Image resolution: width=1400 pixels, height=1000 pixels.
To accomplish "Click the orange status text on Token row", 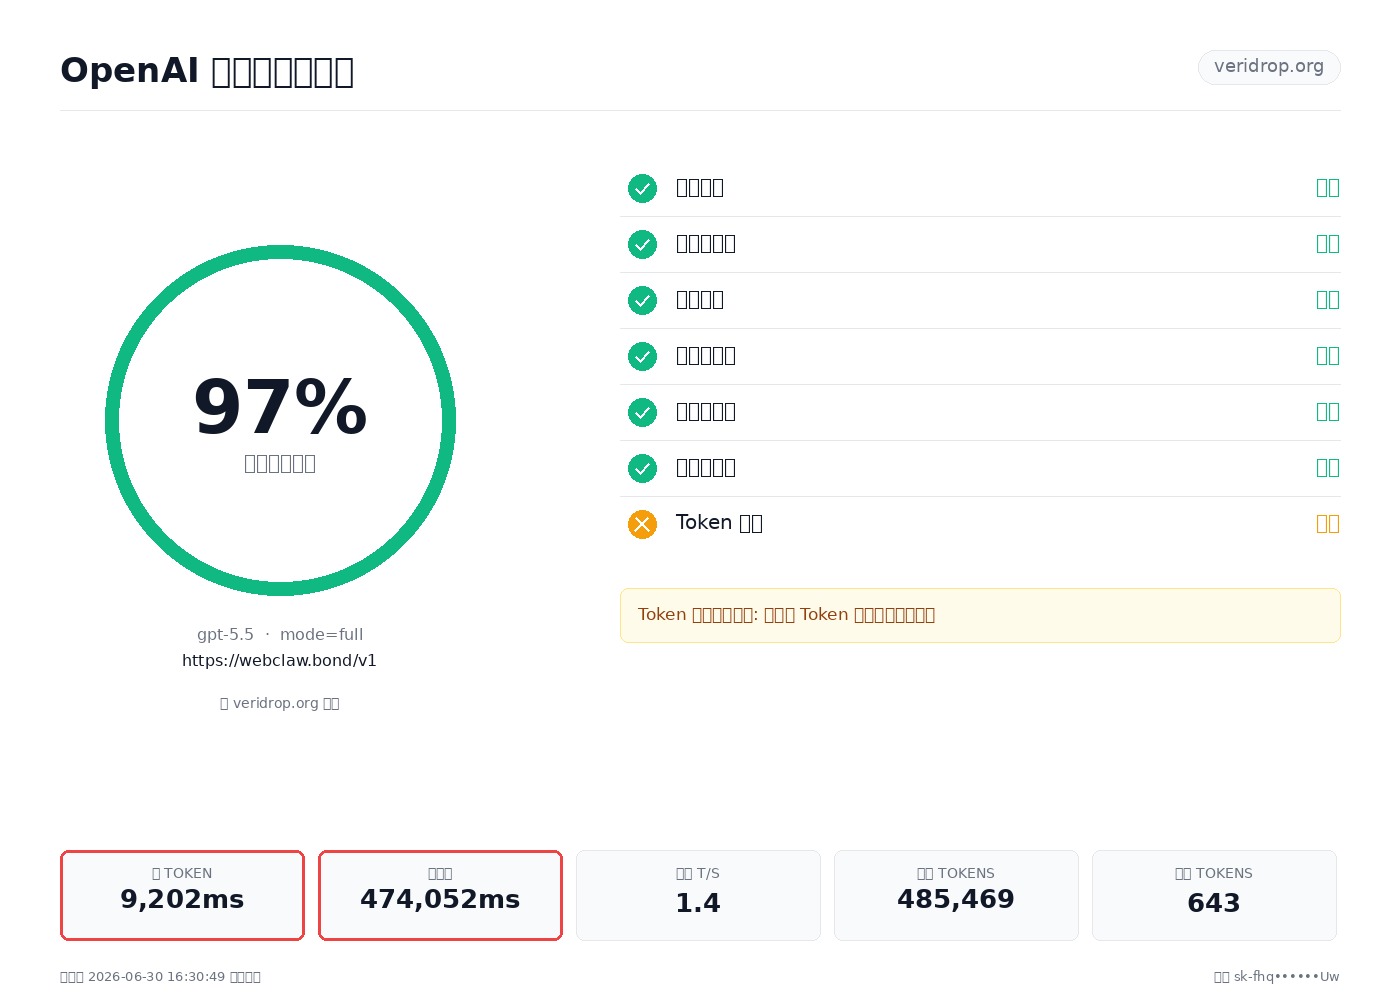I will tap(1327, 524).
